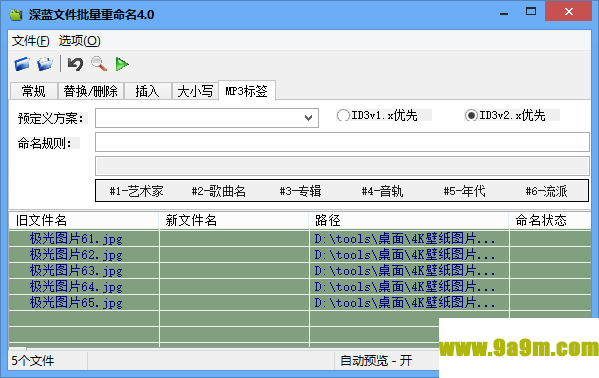This screenshot has height=378, width=599.
Task: Click the gray preview field below 命名规则
Action: 342,166
